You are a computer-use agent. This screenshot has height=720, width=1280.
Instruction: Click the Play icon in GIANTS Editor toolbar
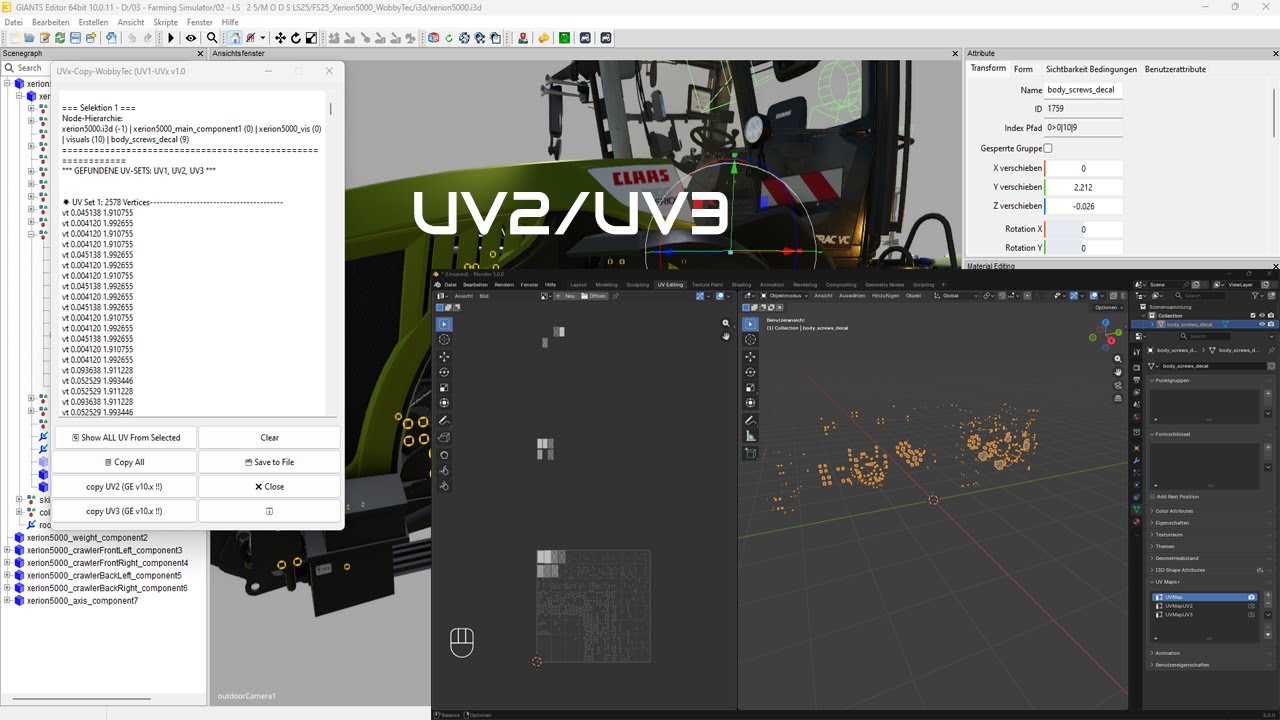tap(171, 38)
